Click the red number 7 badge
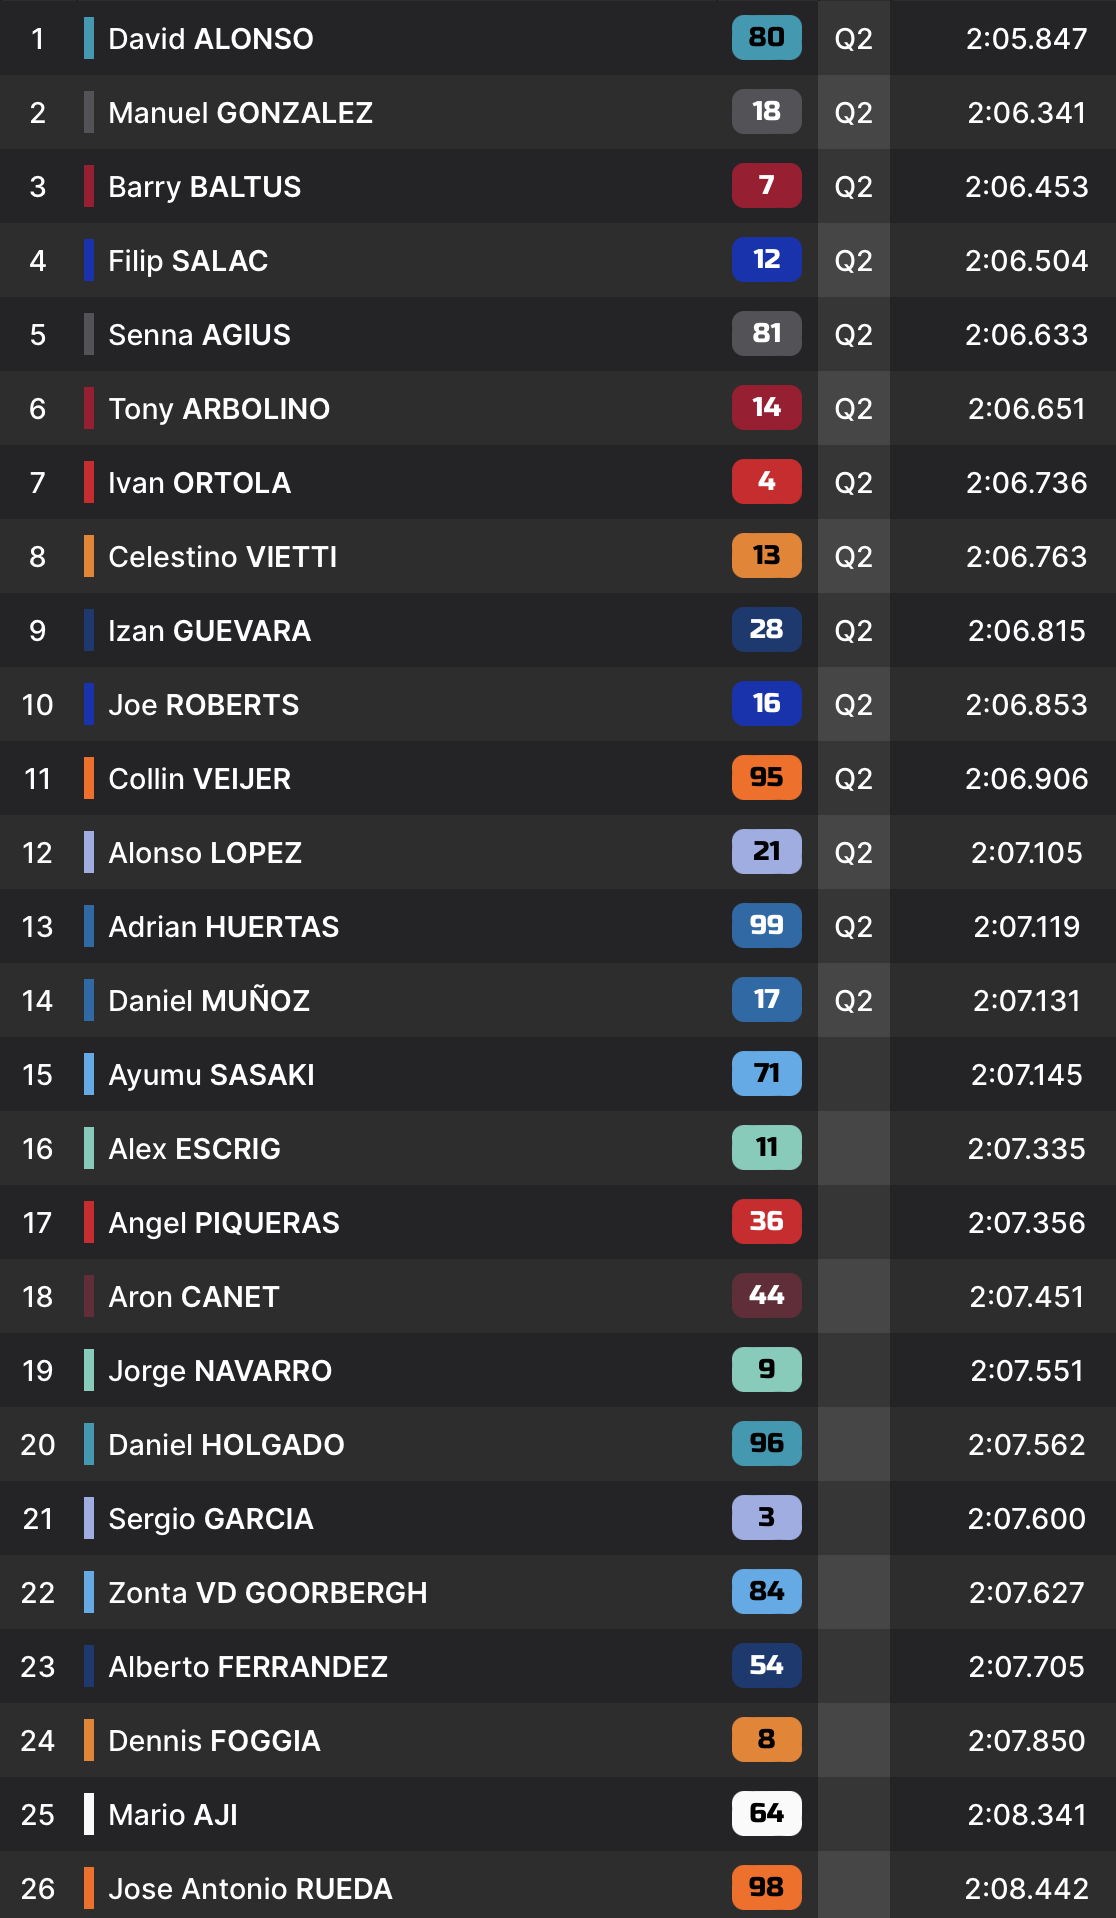Screen dimensions: 1116x1918 pyautogui.click(x=766, y=186)
